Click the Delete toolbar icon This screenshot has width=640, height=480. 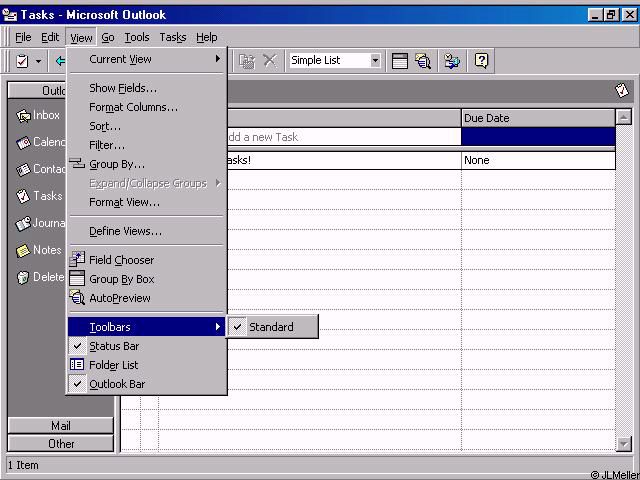pos(270,61)
